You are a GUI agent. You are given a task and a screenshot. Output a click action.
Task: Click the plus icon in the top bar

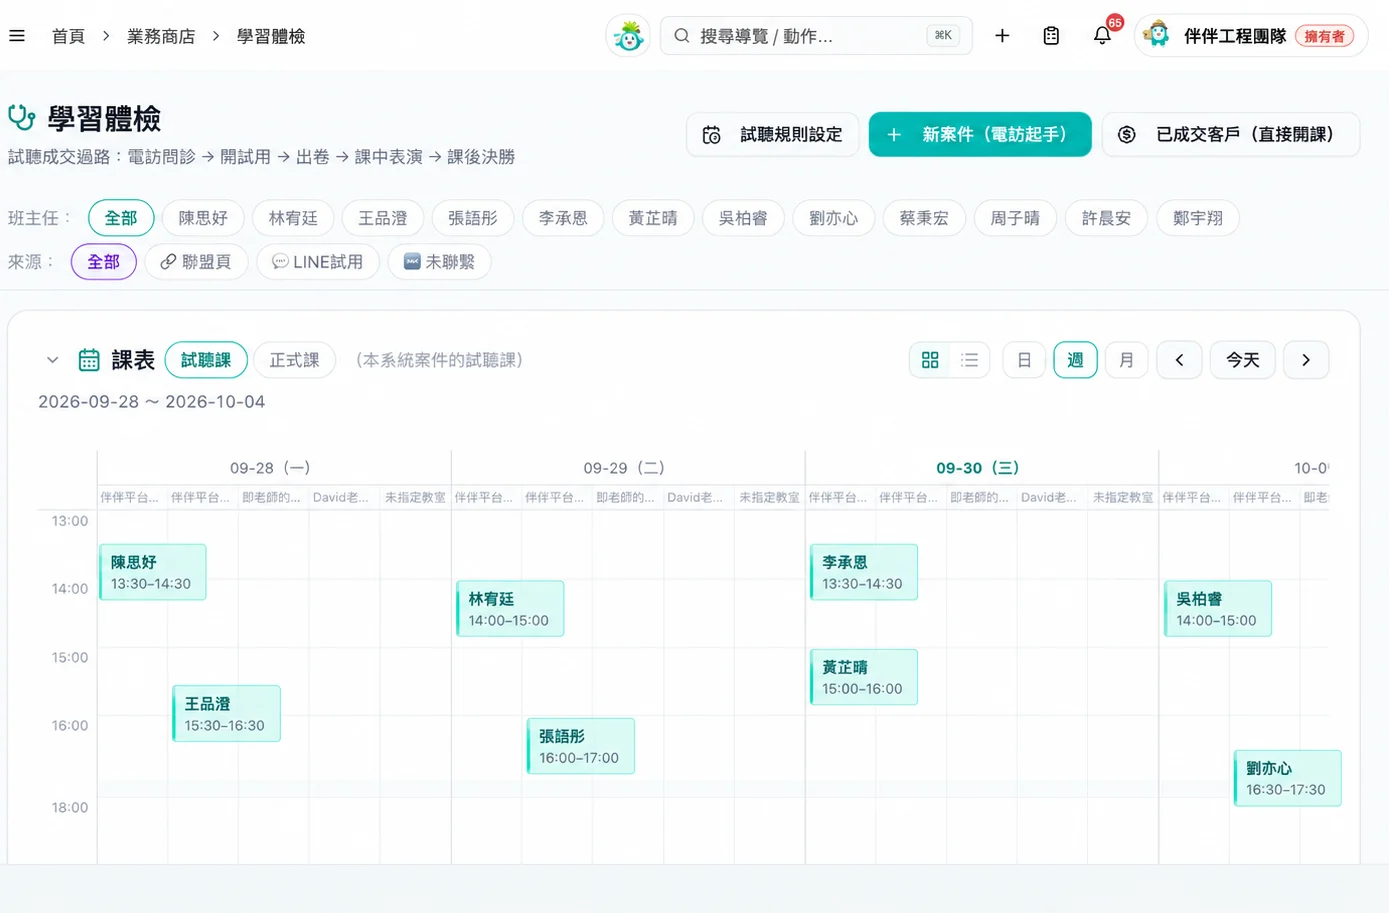pyautogui.click(x=1002, y=36)
